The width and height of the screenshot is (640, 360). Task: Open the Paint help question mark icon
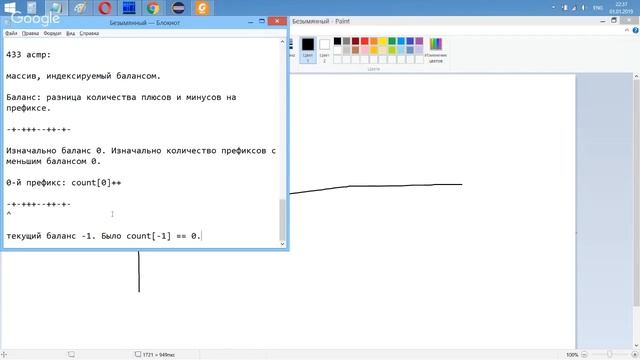tap(635, 31)
